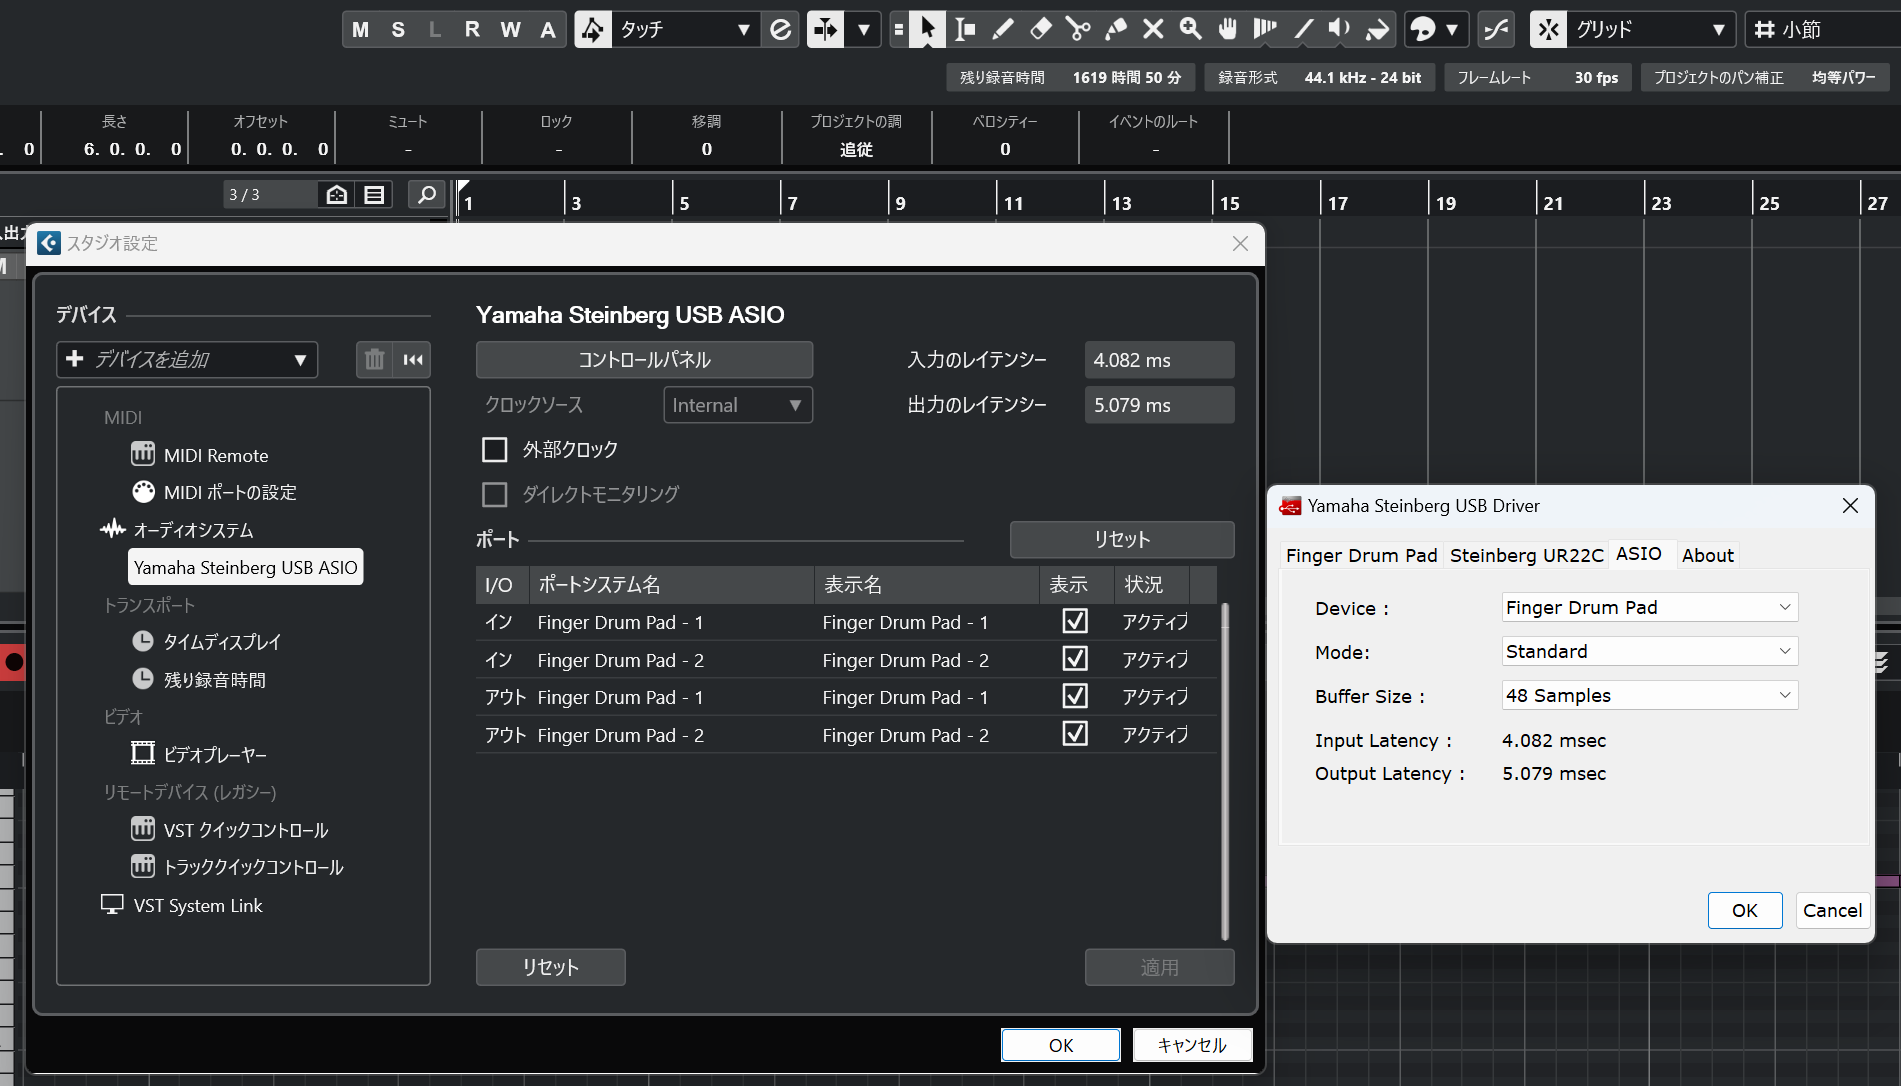
Task: Select the Color paint bucket tool
Action: point(1378,29)
